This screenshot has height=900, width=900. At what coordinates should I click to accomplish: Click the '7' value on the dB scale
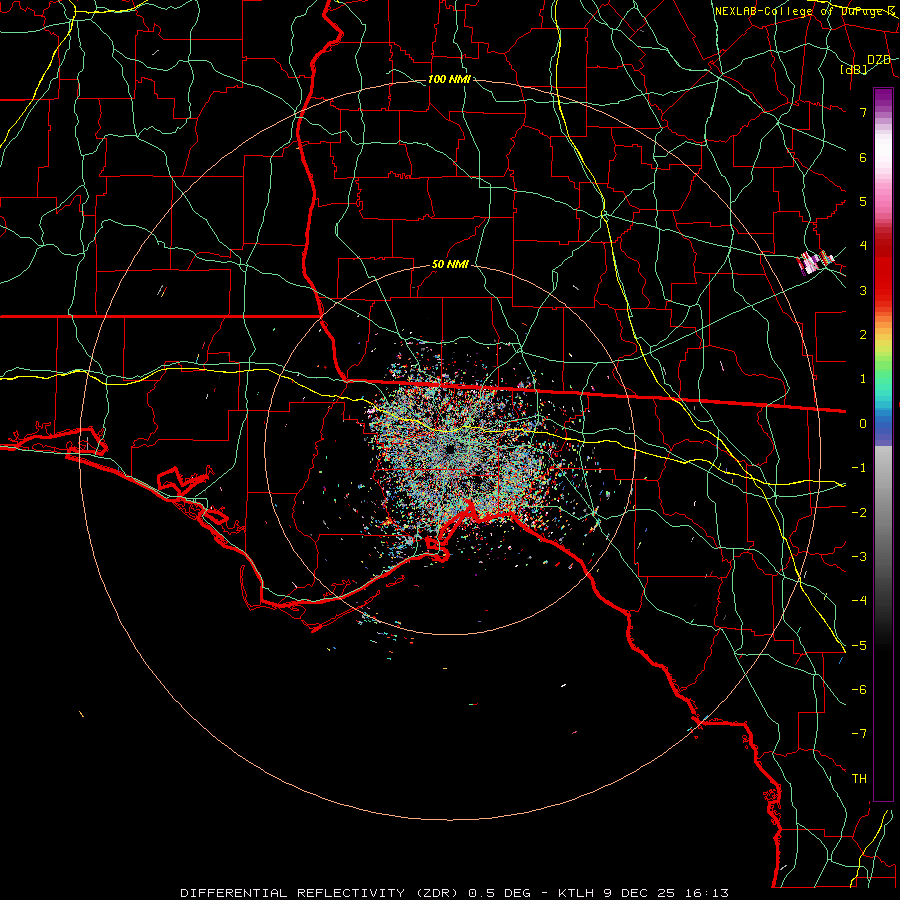[x=863, y=112]
